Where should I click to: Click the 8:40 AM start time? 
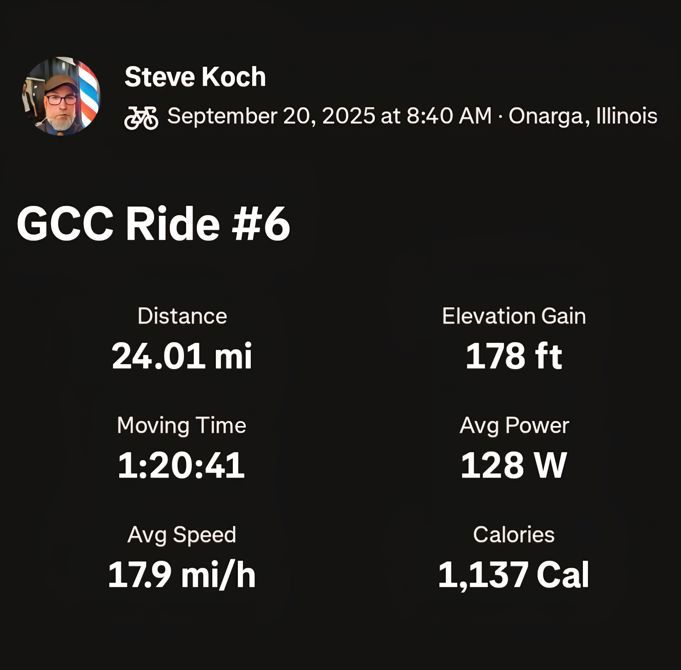coord(449,116)
